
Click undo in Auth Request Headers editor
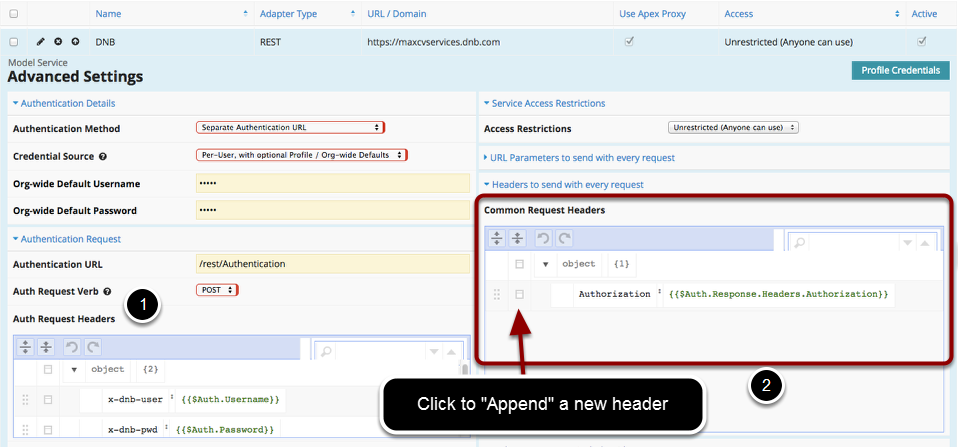72,347
